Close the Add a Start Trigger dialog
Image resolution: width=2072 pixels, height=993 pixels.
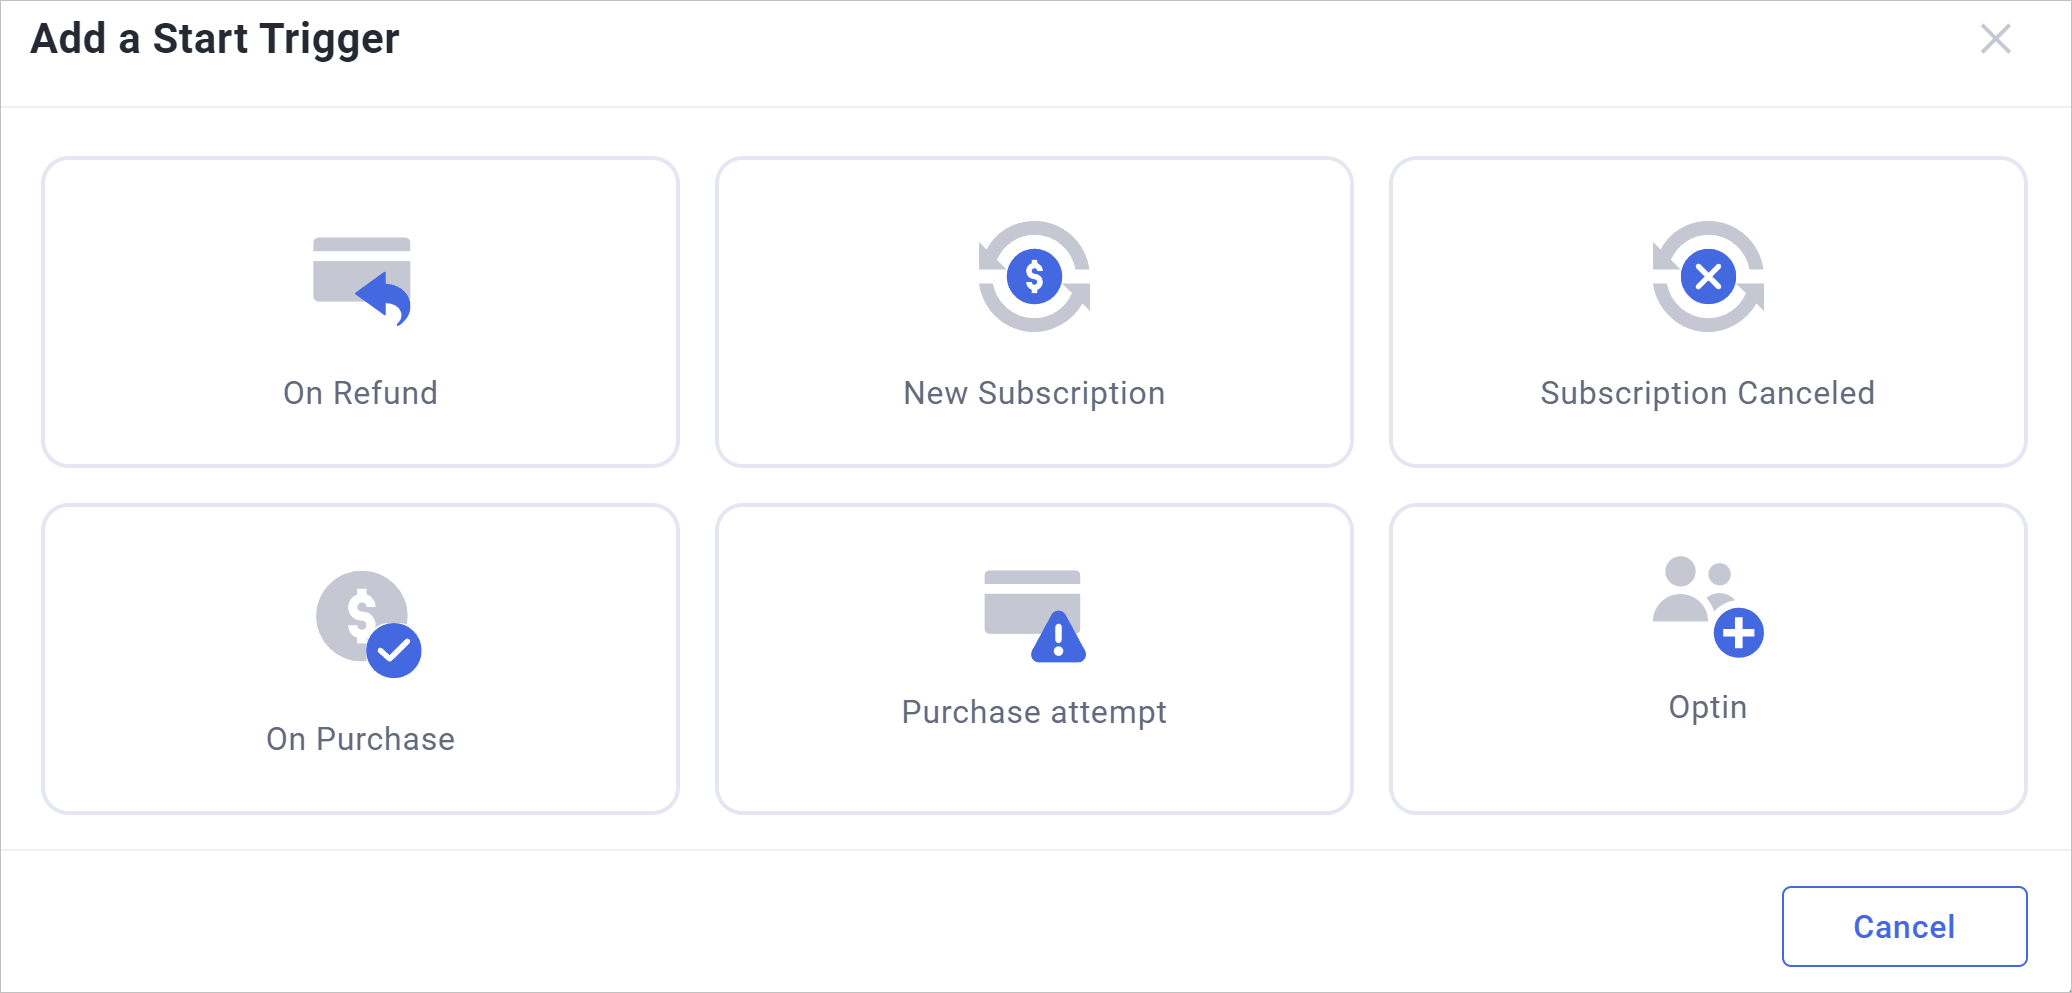(1995, 39)
